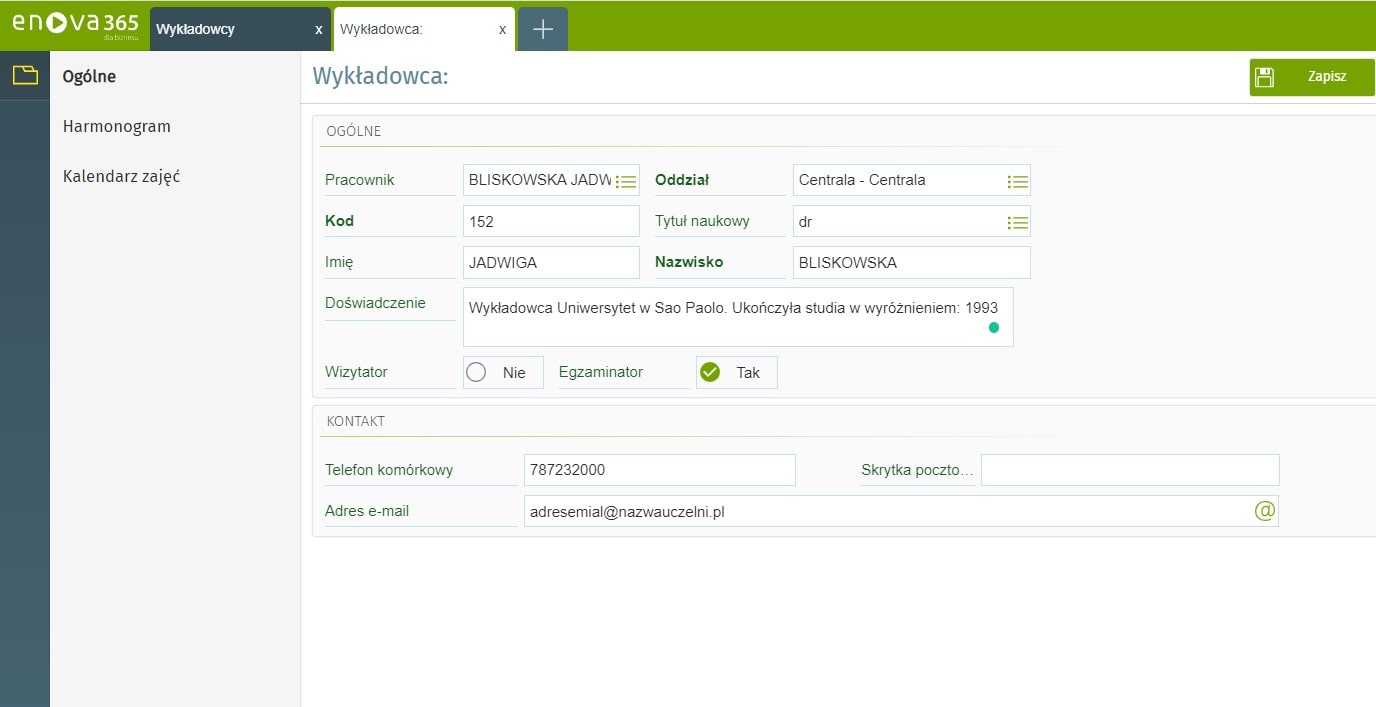This screenshot has height=707, width=1376.
Task: Click the Skrytka pocztowa input field
Action: [1128, 469]
